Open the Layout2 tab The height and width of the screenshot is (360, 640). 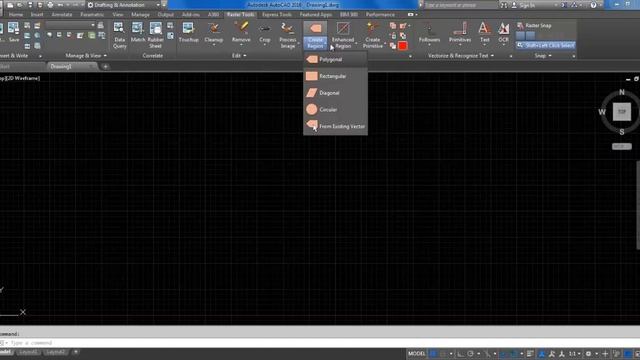(x=55, y=352)
